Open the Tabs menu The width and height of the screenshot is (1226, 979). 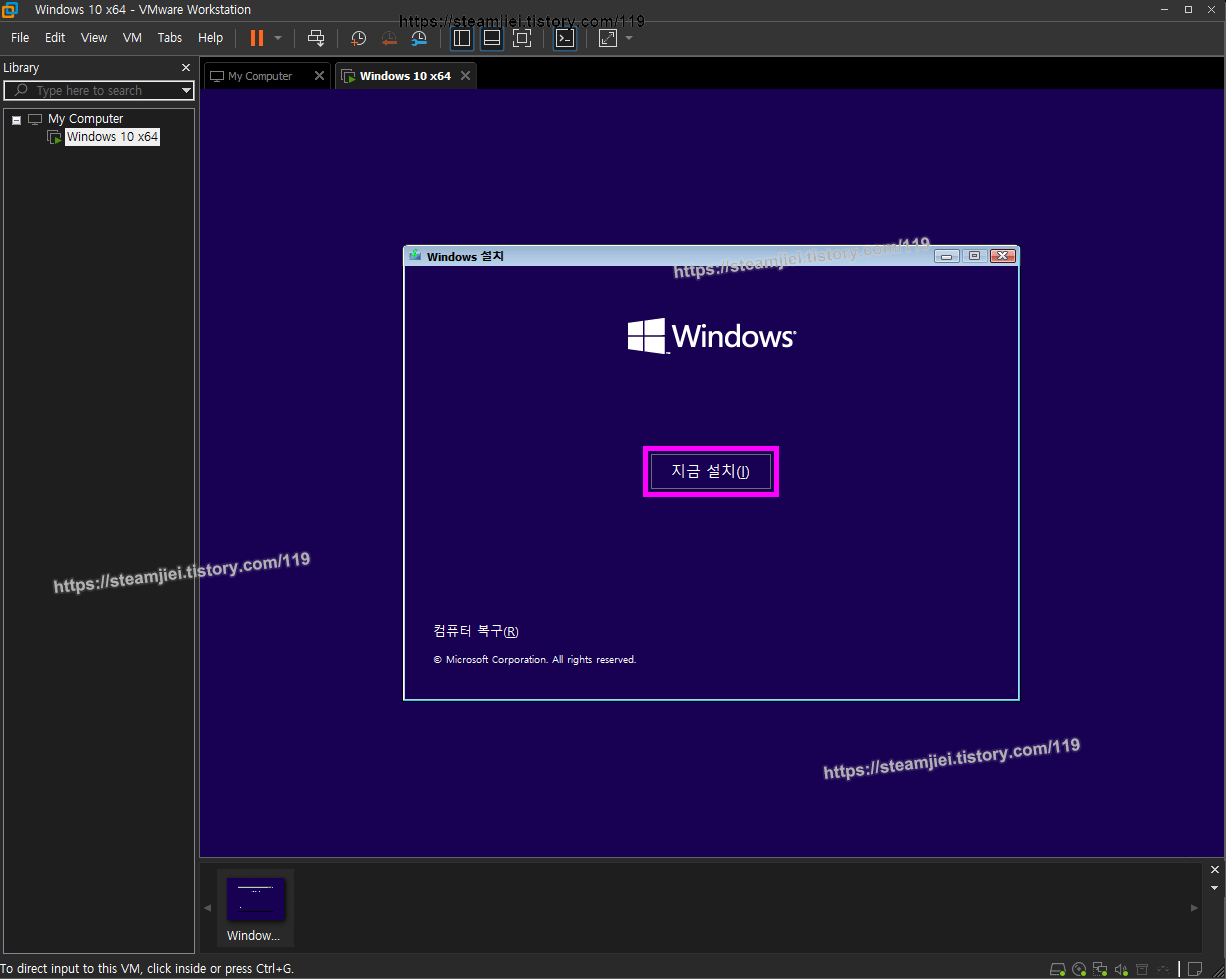(x=170, y=38)
